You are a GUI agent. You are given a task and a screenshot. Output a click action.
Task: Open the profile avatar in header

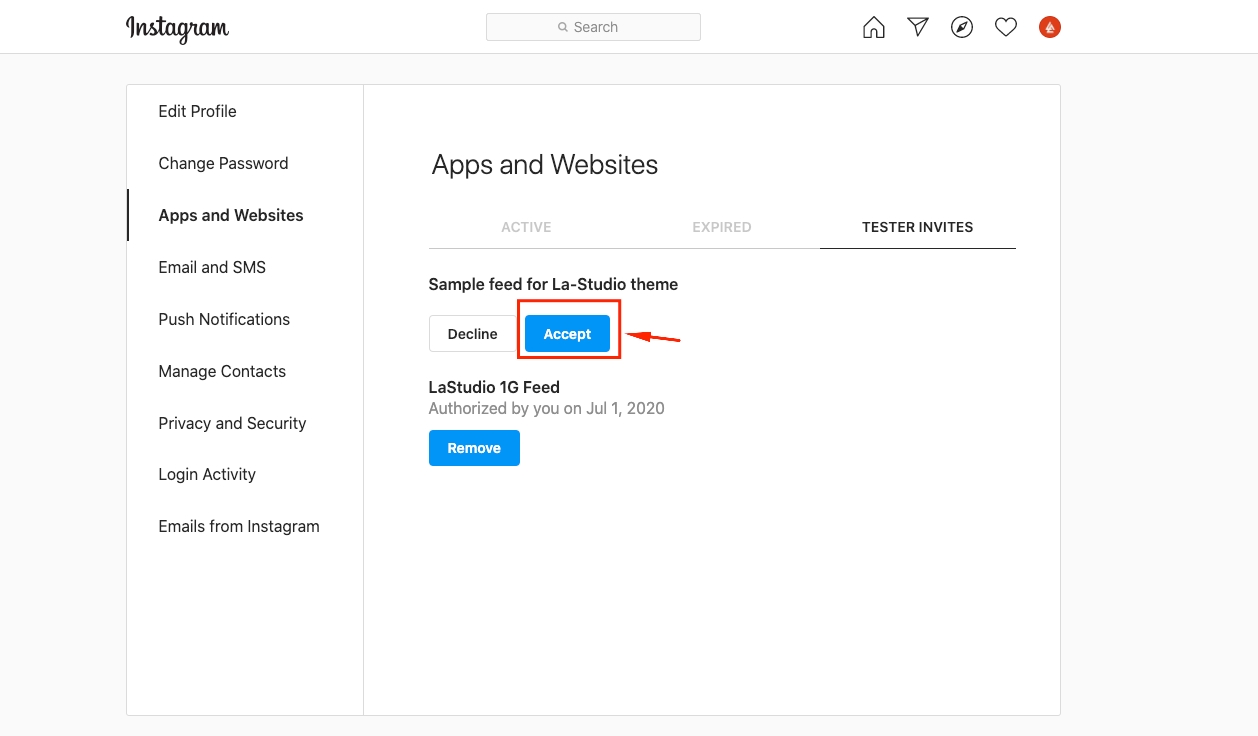pos(1050,27)
